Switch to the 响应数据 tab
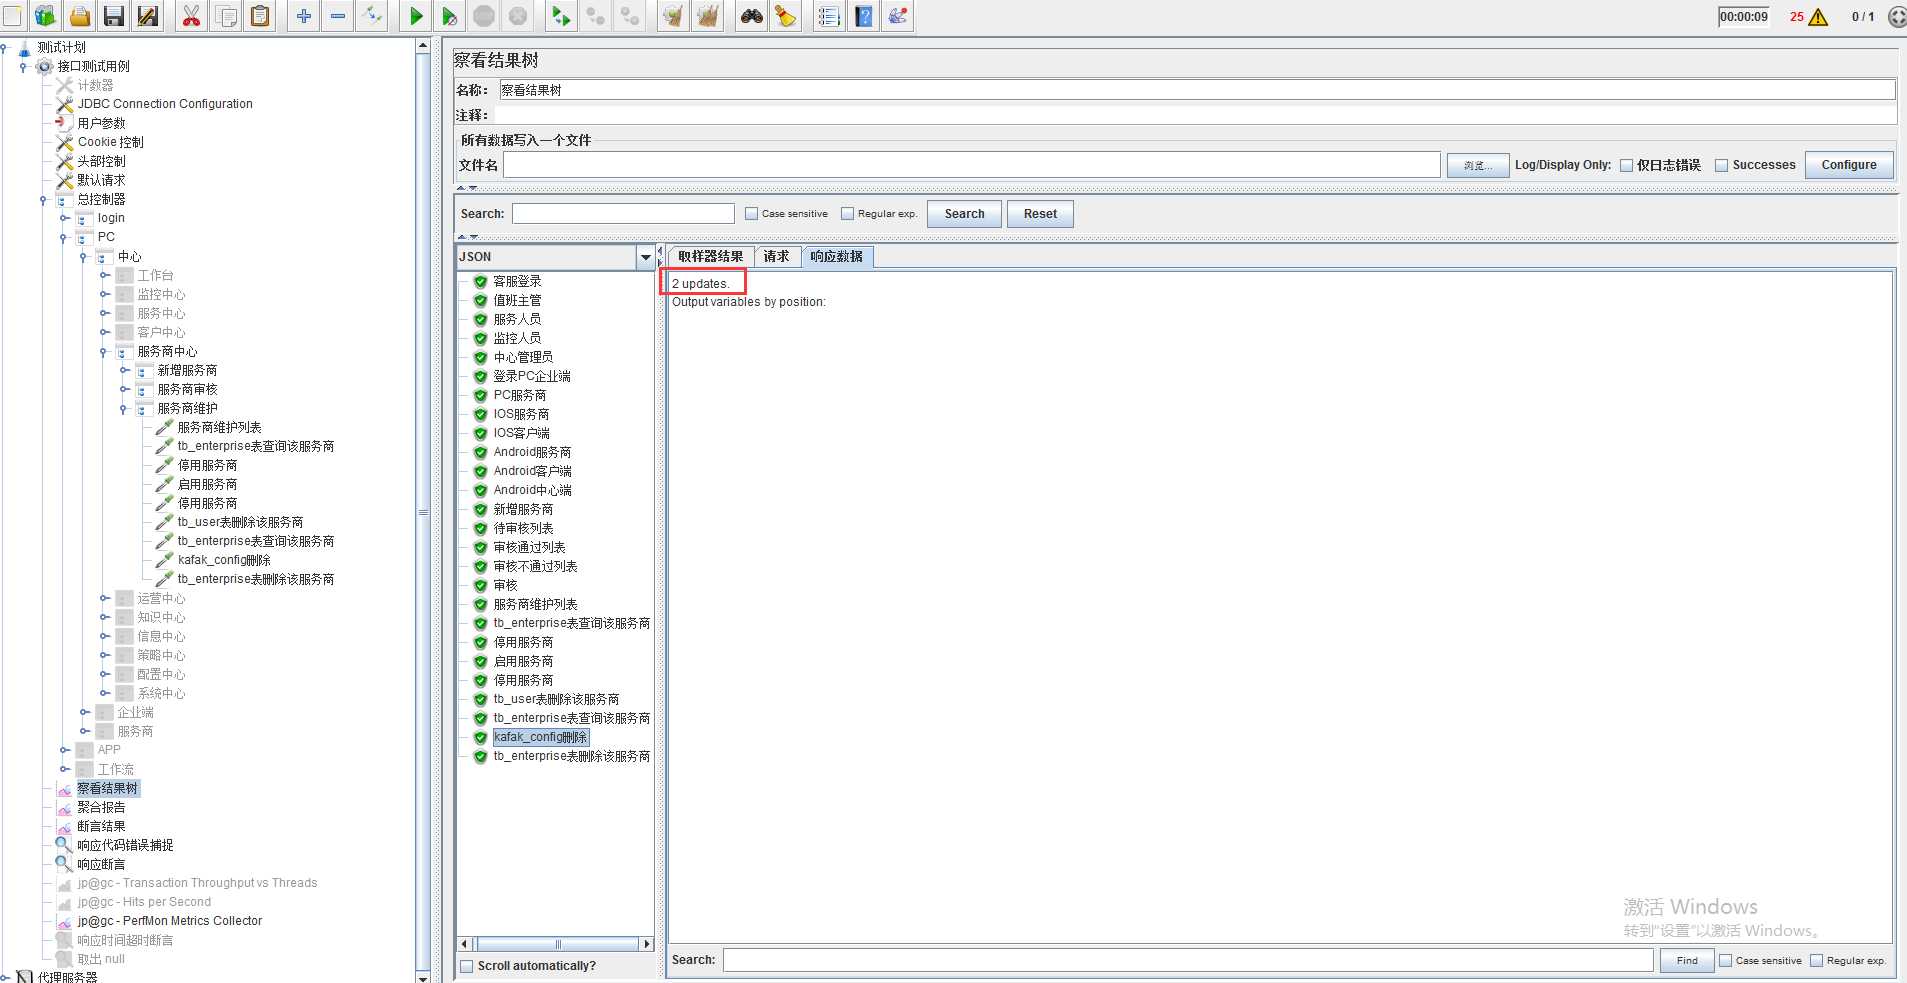The height and width of the screenshot is (983, 1907). click(x=837, y=257)
